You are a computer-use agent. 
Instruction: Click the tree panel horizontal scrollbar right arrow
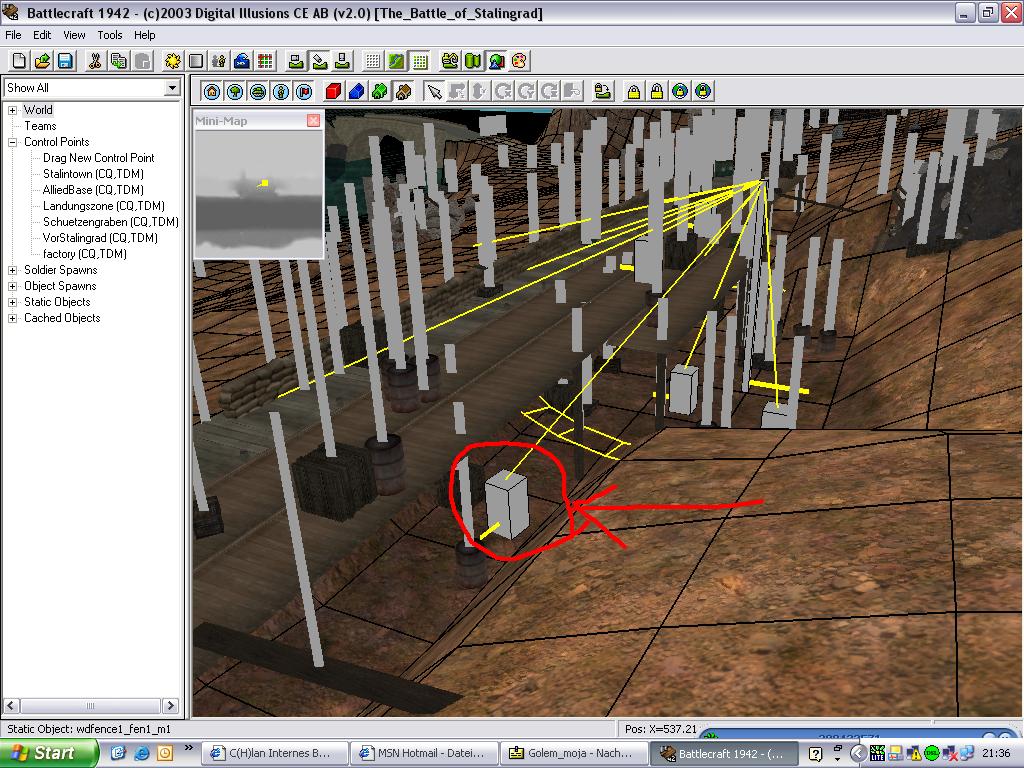click(x=171, y=705)
